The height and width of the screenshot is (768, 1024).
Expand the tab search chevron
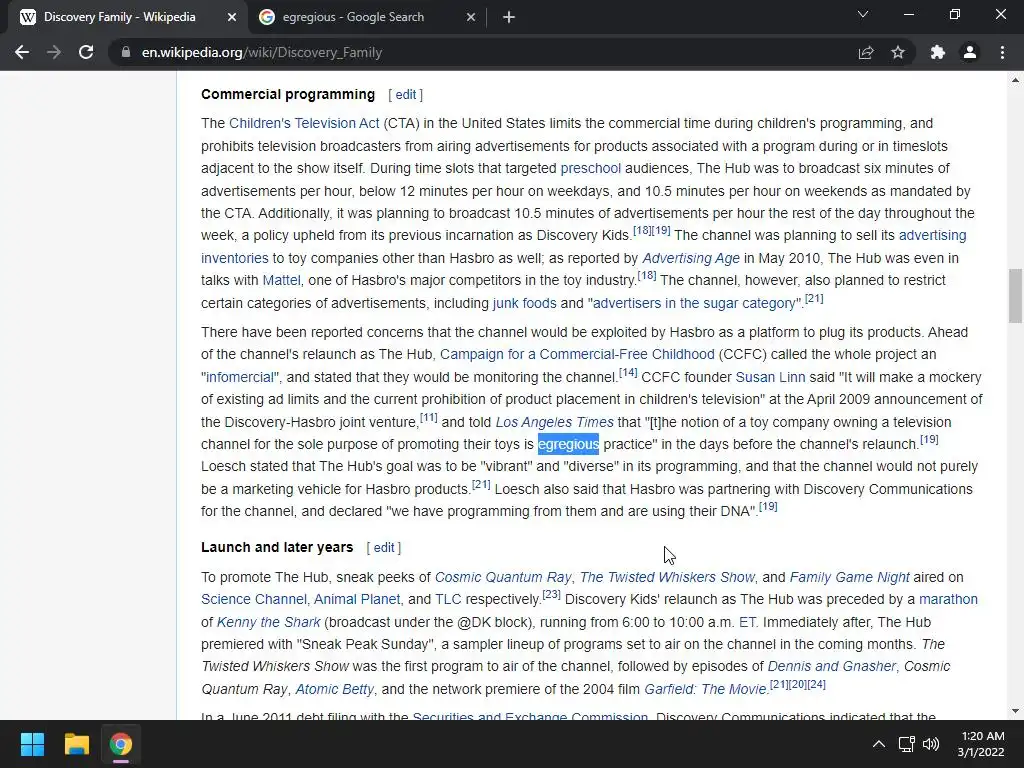point(863,14)
